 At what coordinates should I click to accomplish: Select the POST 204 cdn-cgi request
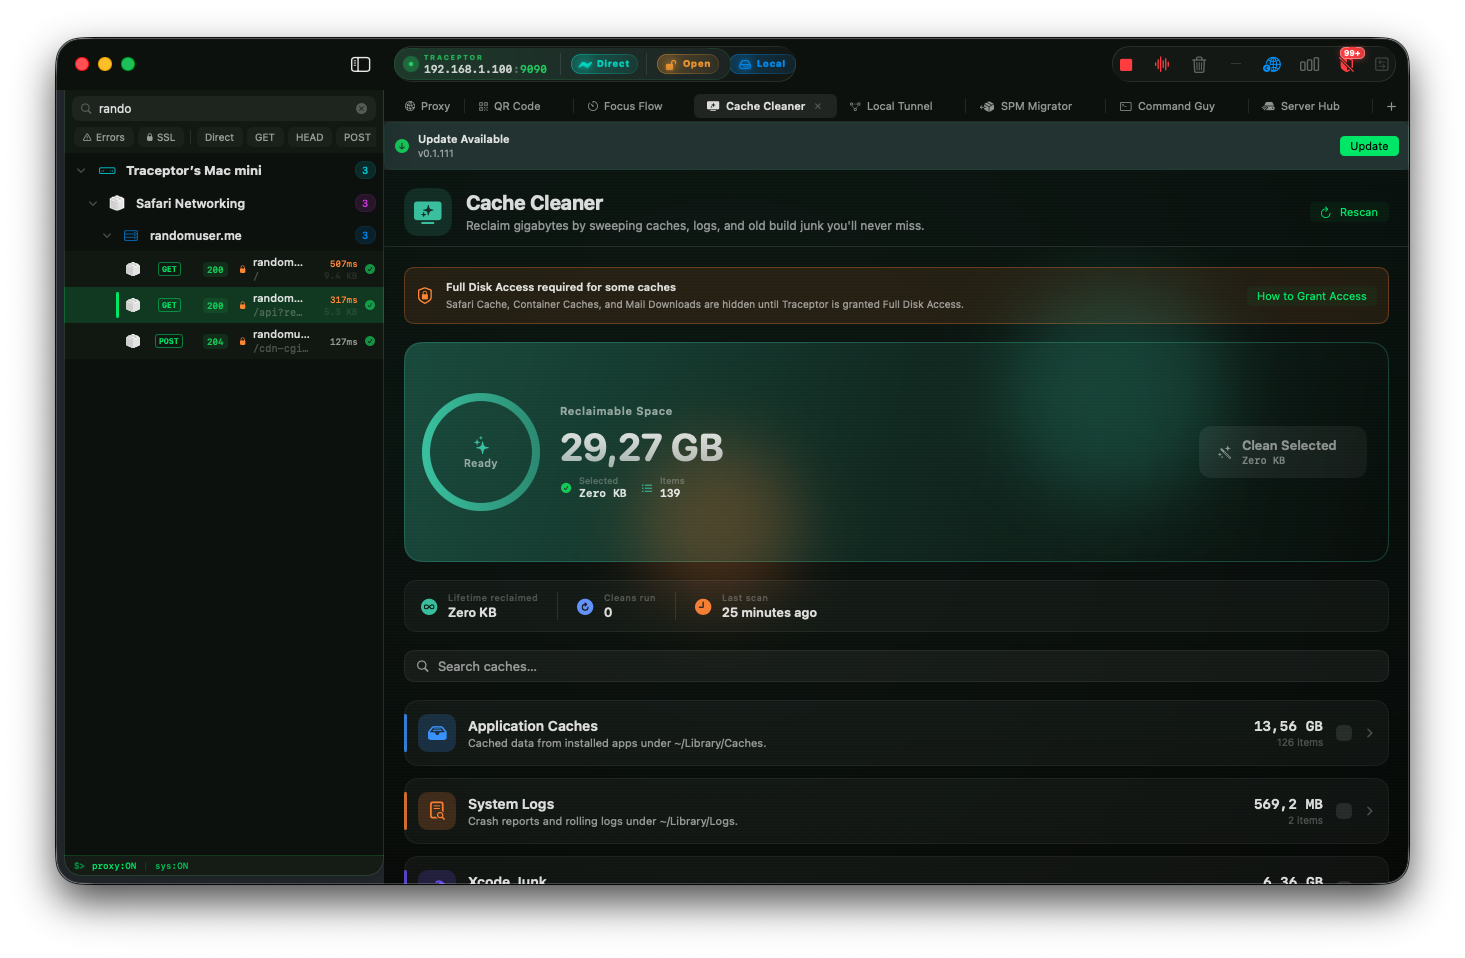point(224,341)
